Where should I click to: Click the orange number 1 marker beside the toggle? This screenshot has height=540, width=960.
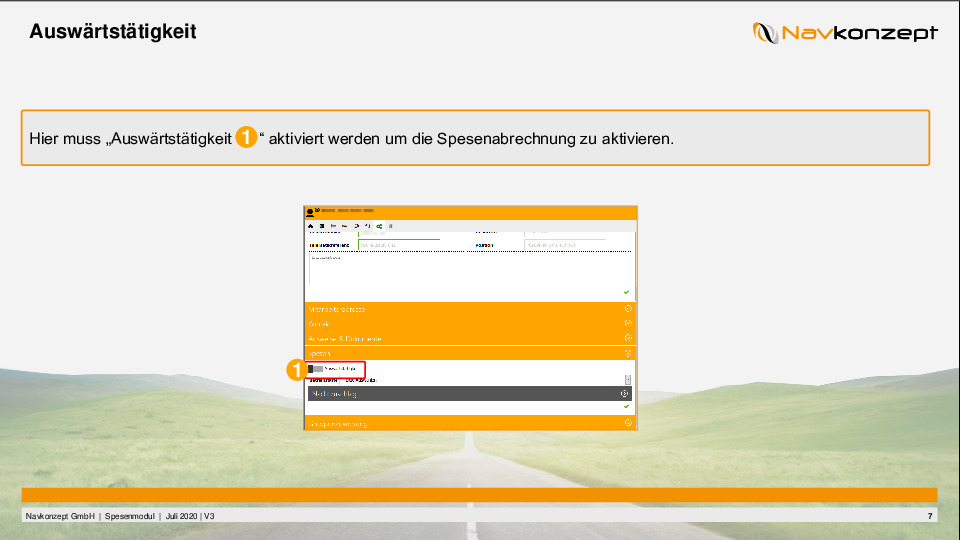(295, 370)
